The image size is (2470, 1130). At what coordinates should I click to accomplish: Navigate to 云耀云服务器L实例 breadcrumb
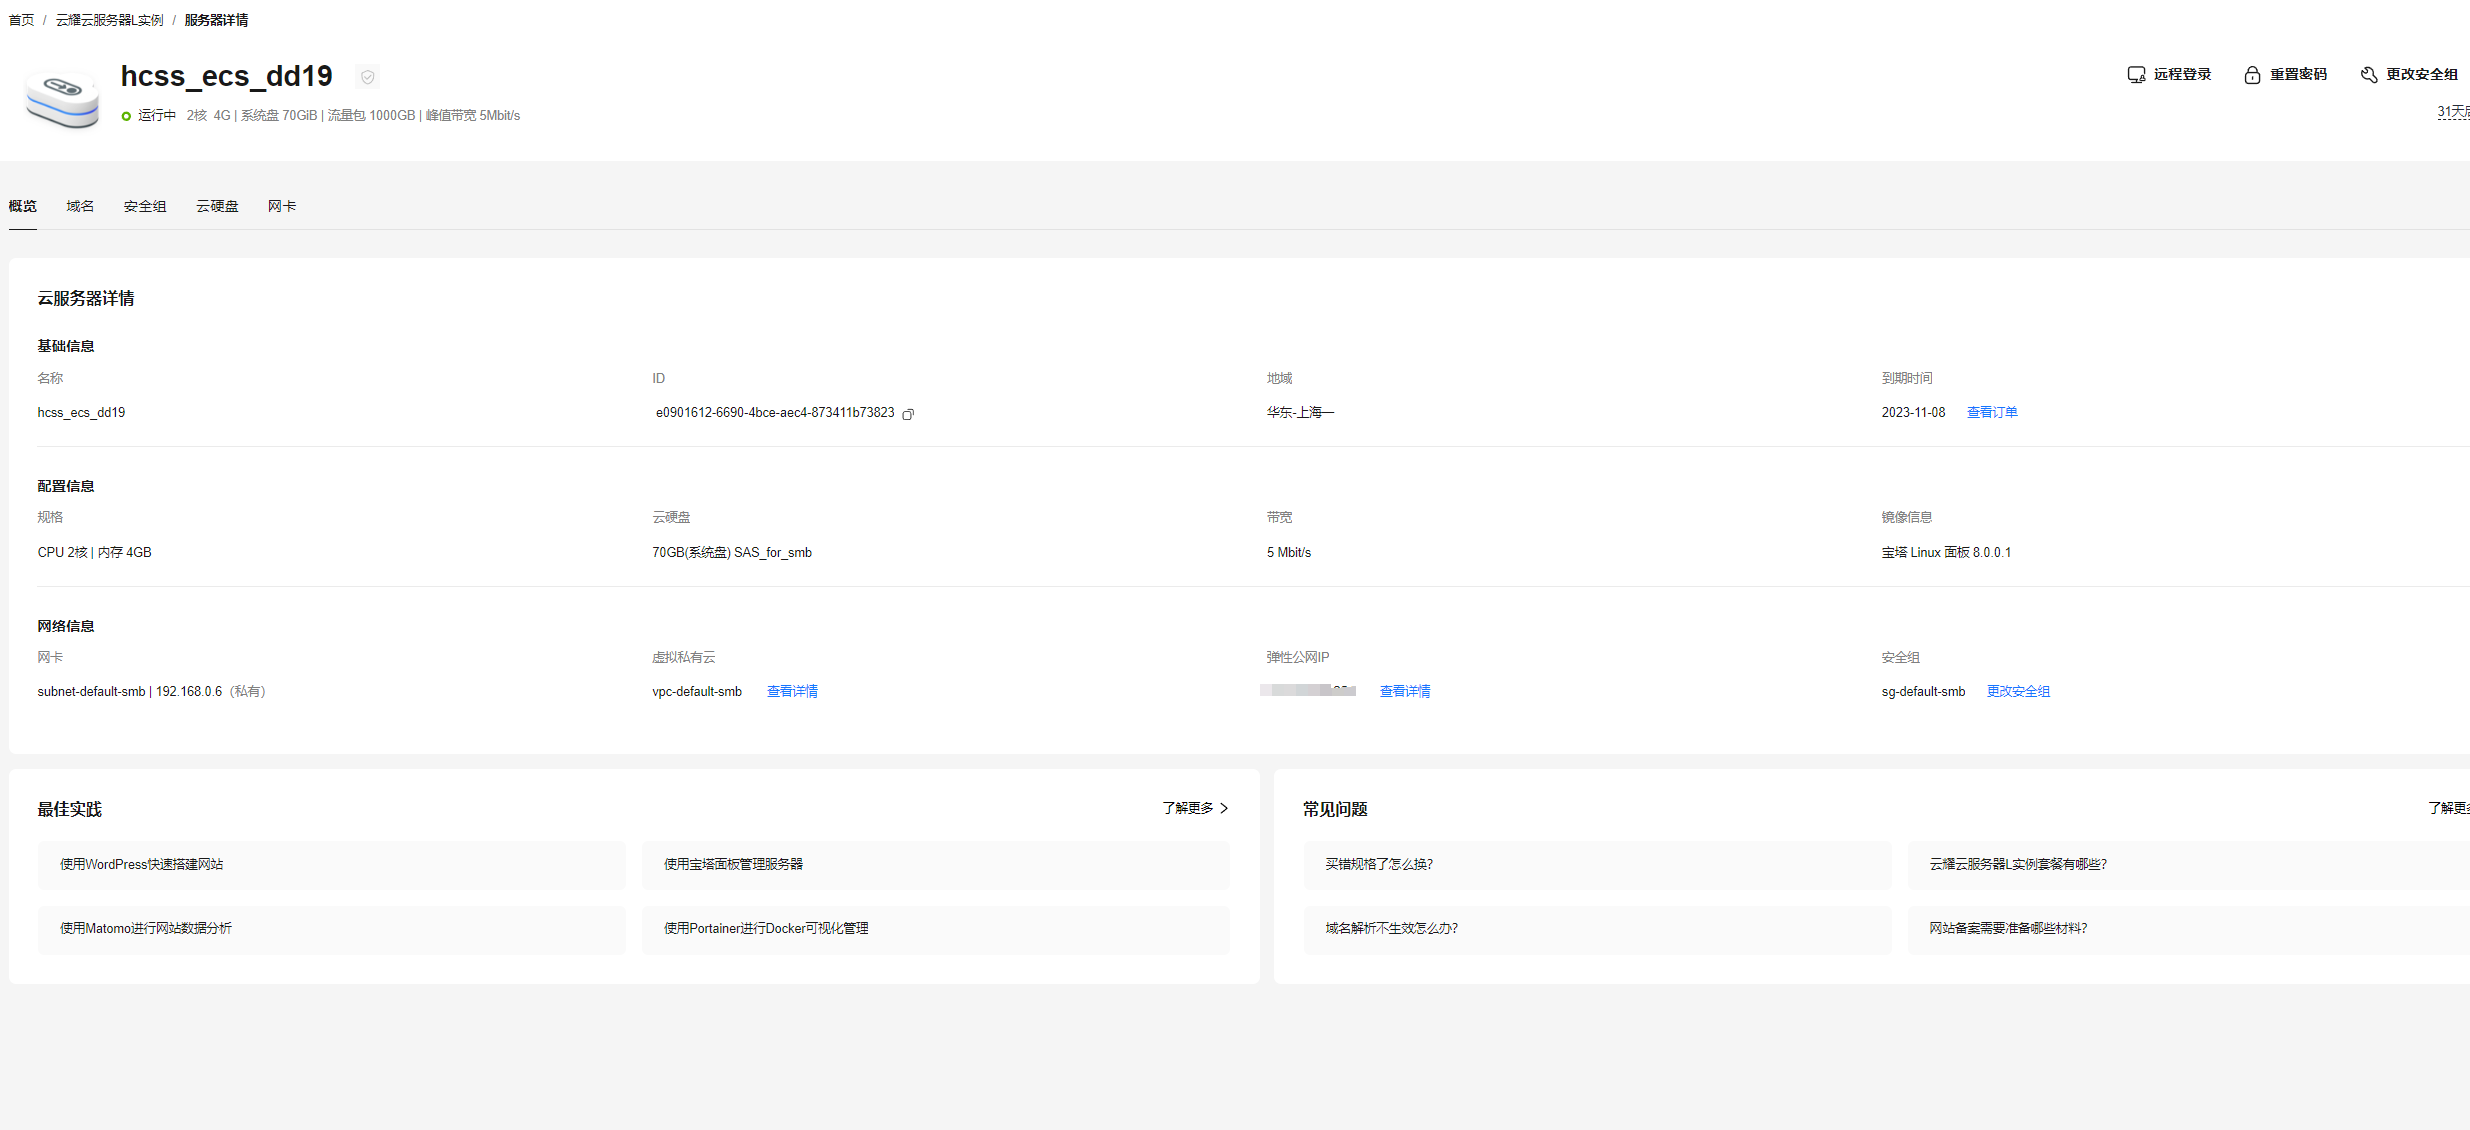[x=109, y=20]
